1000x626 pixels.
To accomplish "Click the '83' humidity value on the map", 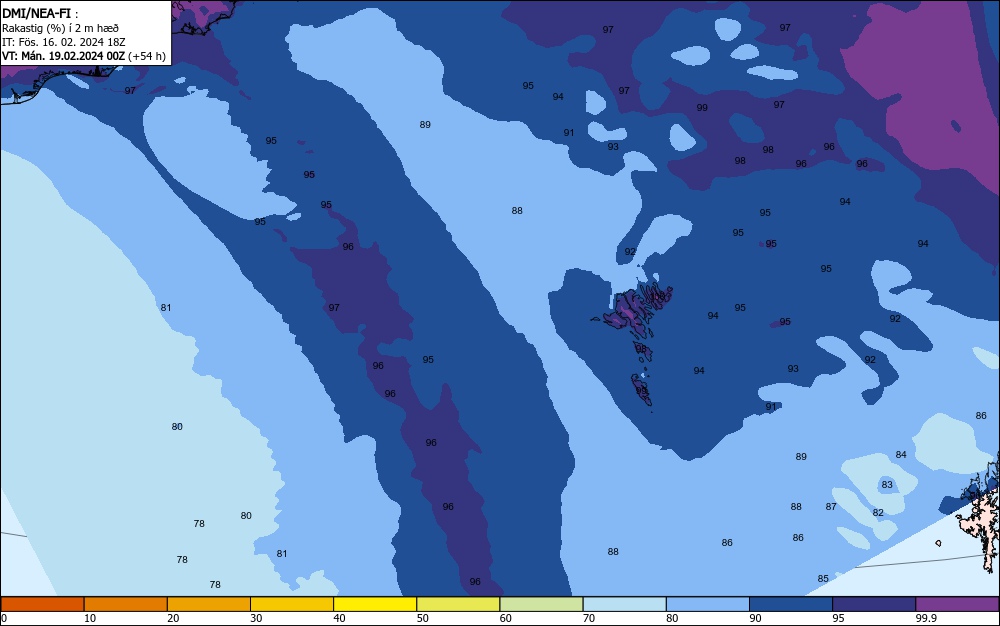I will pos(887,484).
